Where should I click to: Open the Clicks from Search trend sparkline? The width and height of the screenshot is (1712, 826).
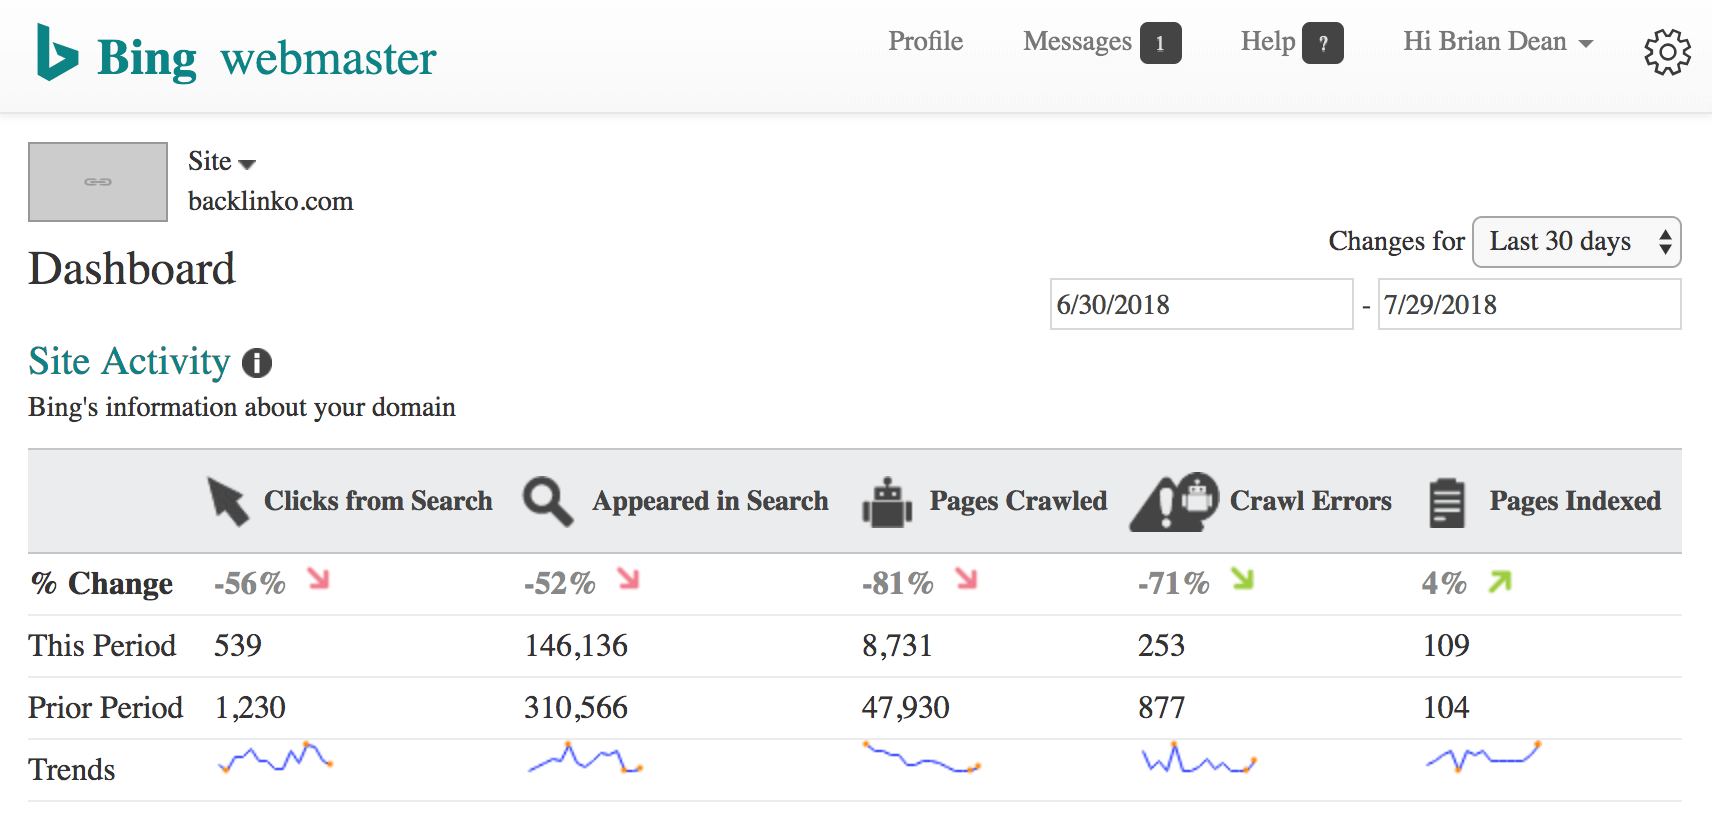click(275, 758)
